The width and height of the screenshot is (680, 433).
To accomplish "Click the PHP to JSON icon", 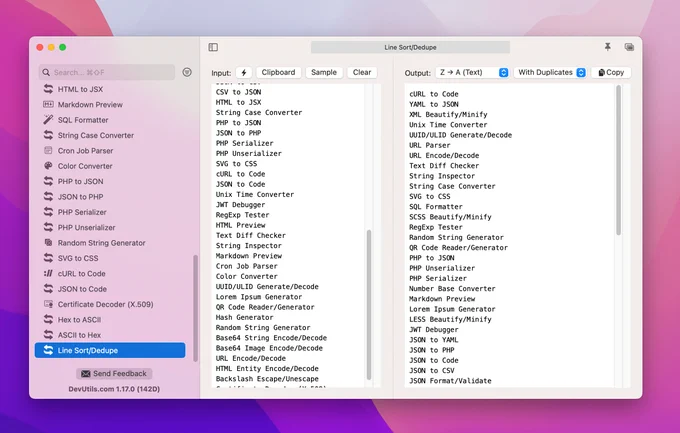I will [x=48, y=181].
